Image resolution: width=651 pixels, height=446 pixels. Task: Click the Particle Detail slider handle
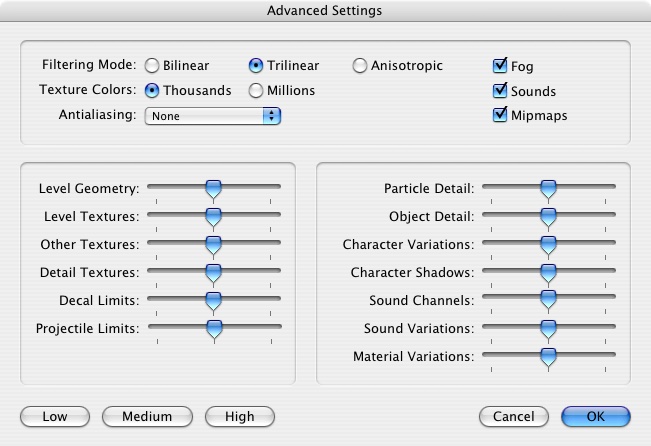[547, 188]
